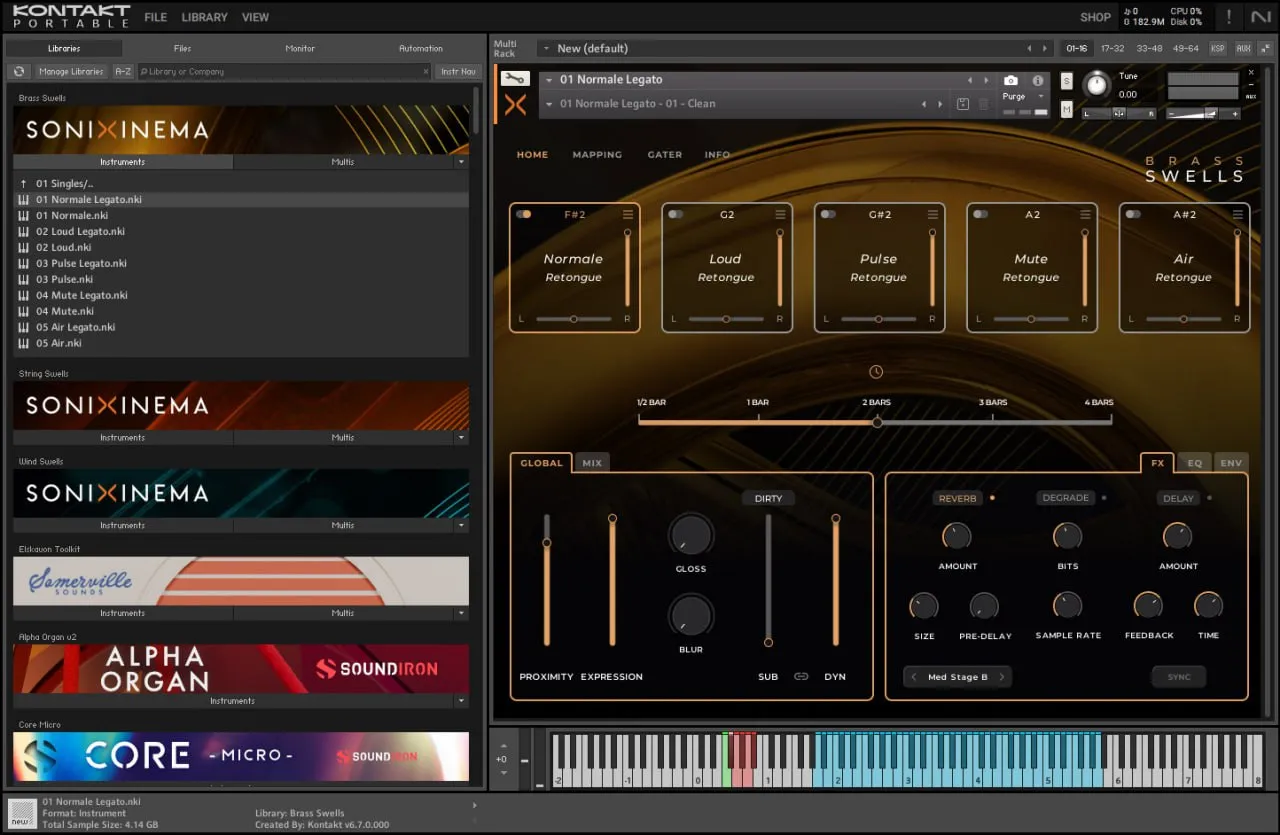The width and height of the screenshot is (1280, 835).
Task: Click the clock sync icon above length slider
Action: [x=876, y=372]
